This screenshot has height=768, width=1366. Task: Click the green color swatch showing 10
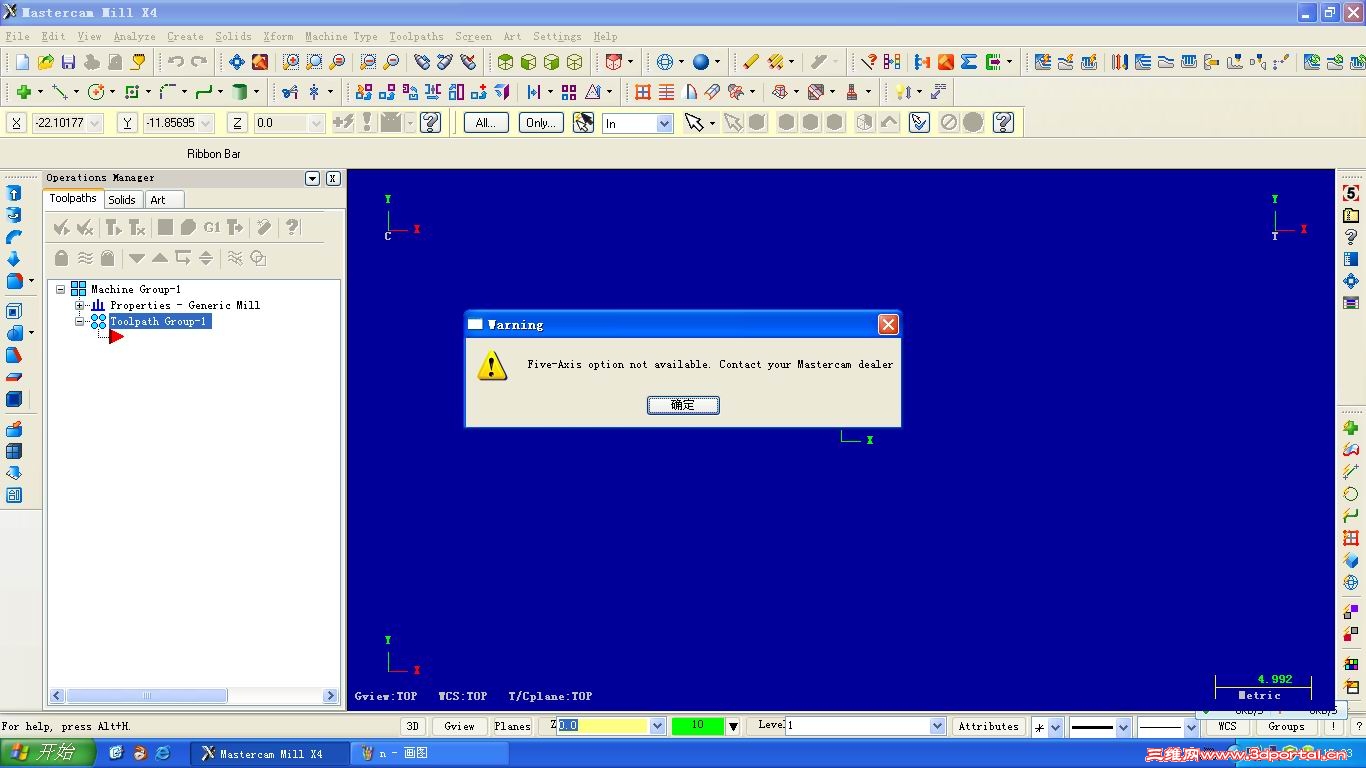(698, 726)
